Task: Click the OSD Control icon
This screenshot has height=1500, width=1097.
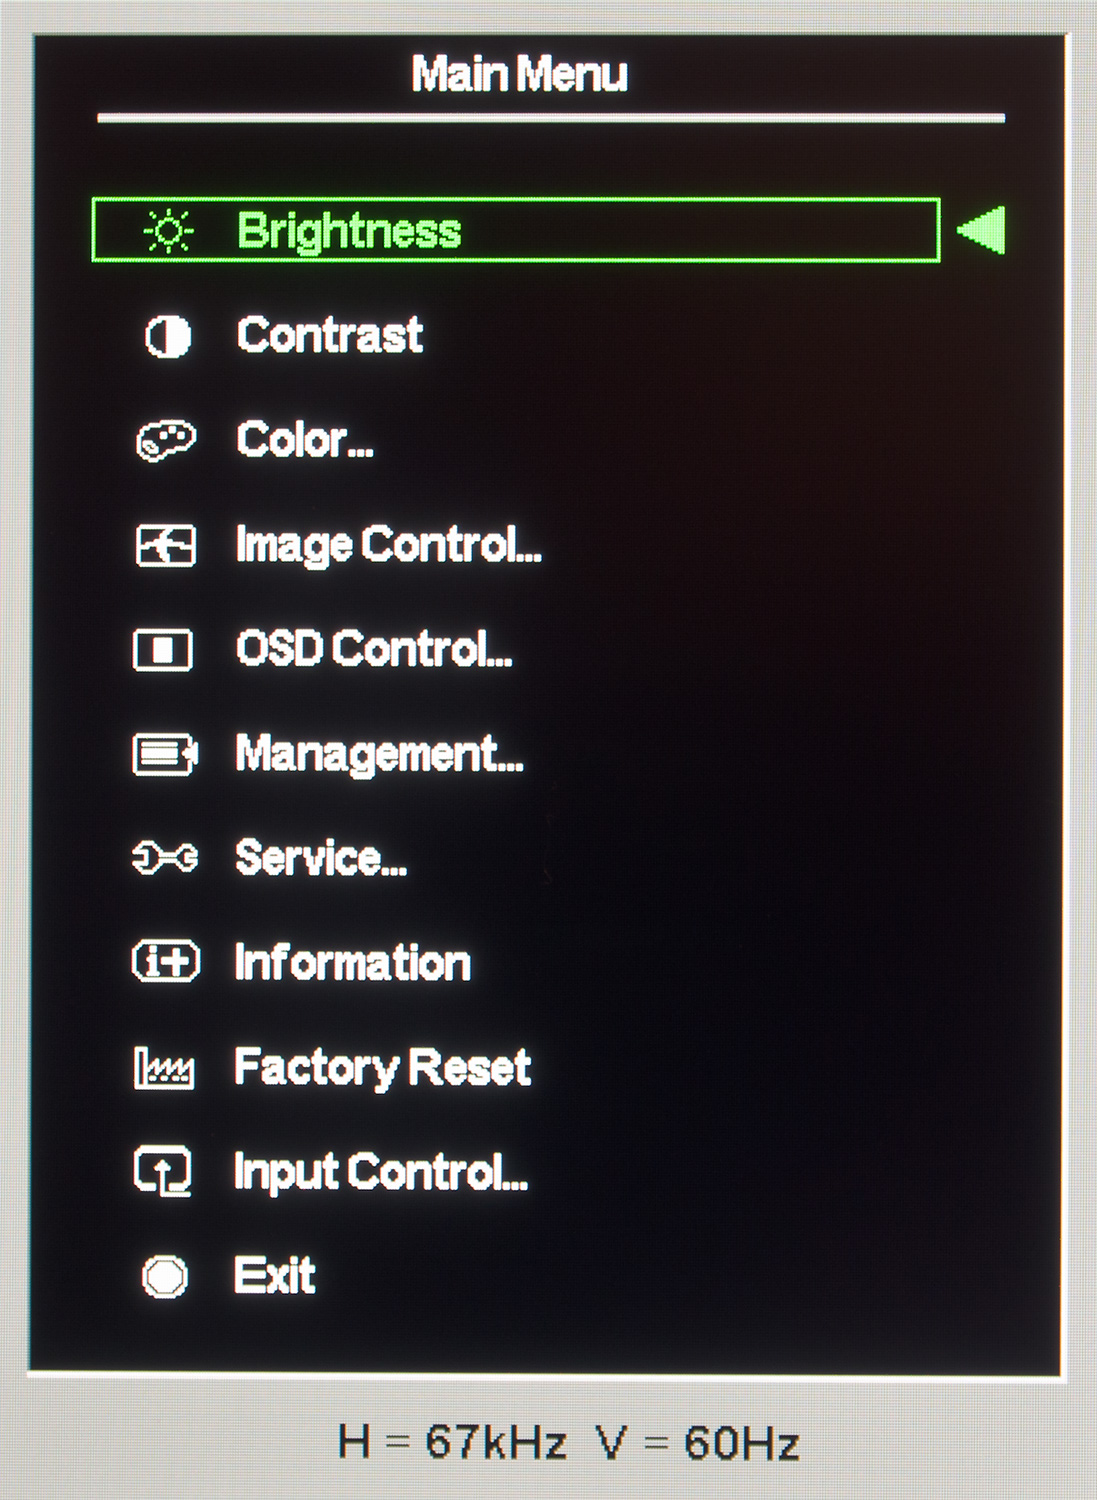Action: coord(164,650)
